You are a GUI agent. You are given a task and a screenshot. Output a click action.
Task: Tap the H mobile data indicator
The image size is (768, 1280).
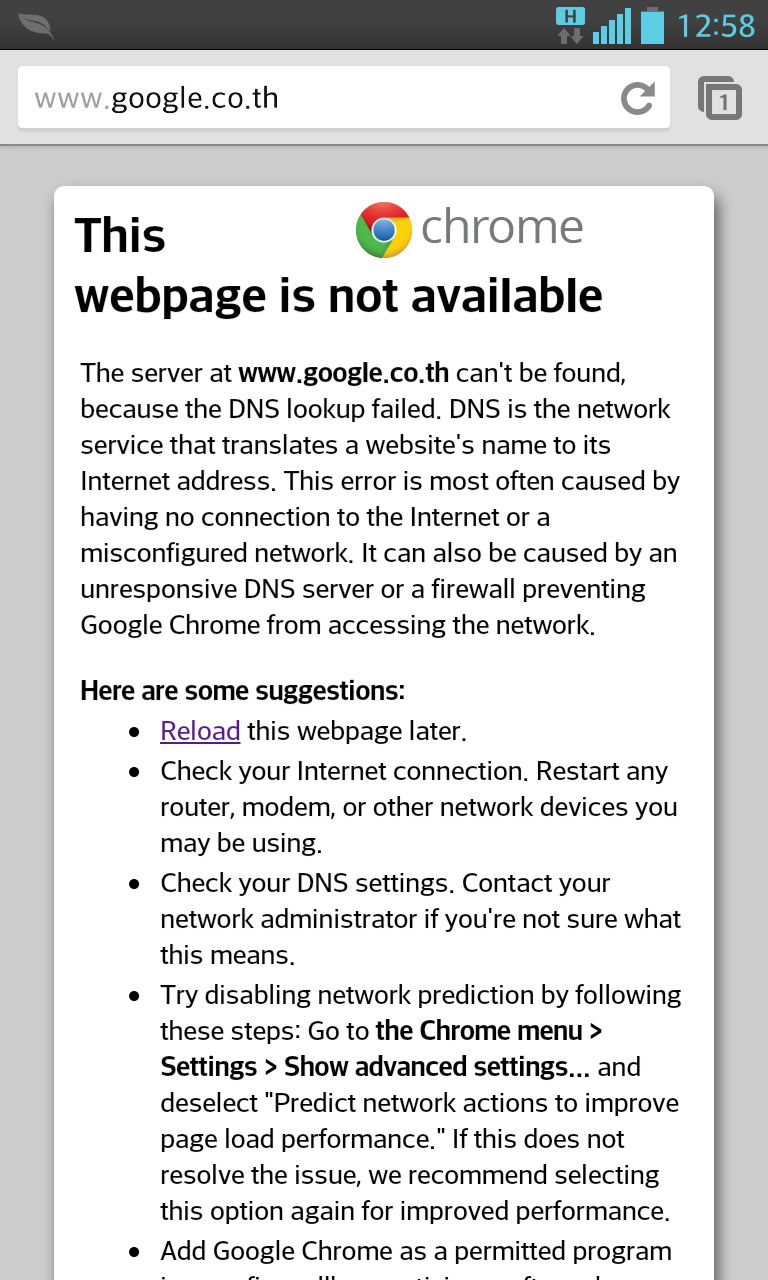(570, 25)
